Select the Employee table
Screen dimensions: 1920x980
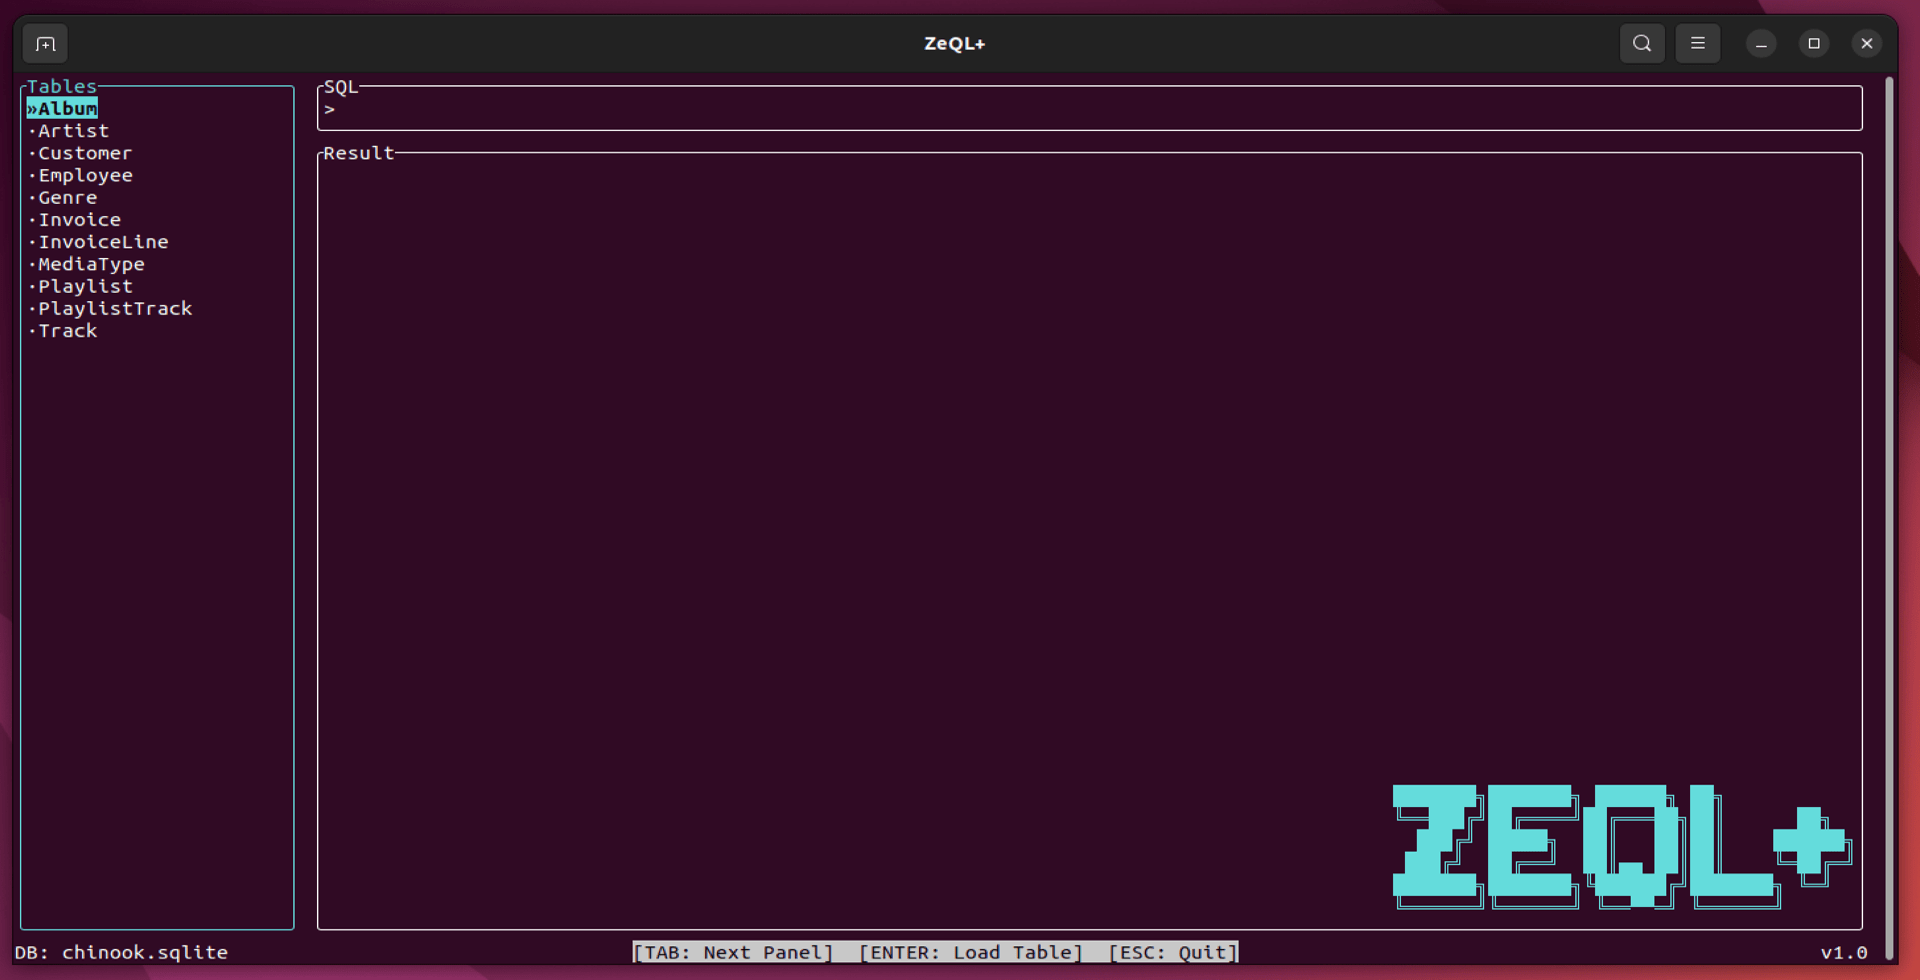tap(80, 175)
